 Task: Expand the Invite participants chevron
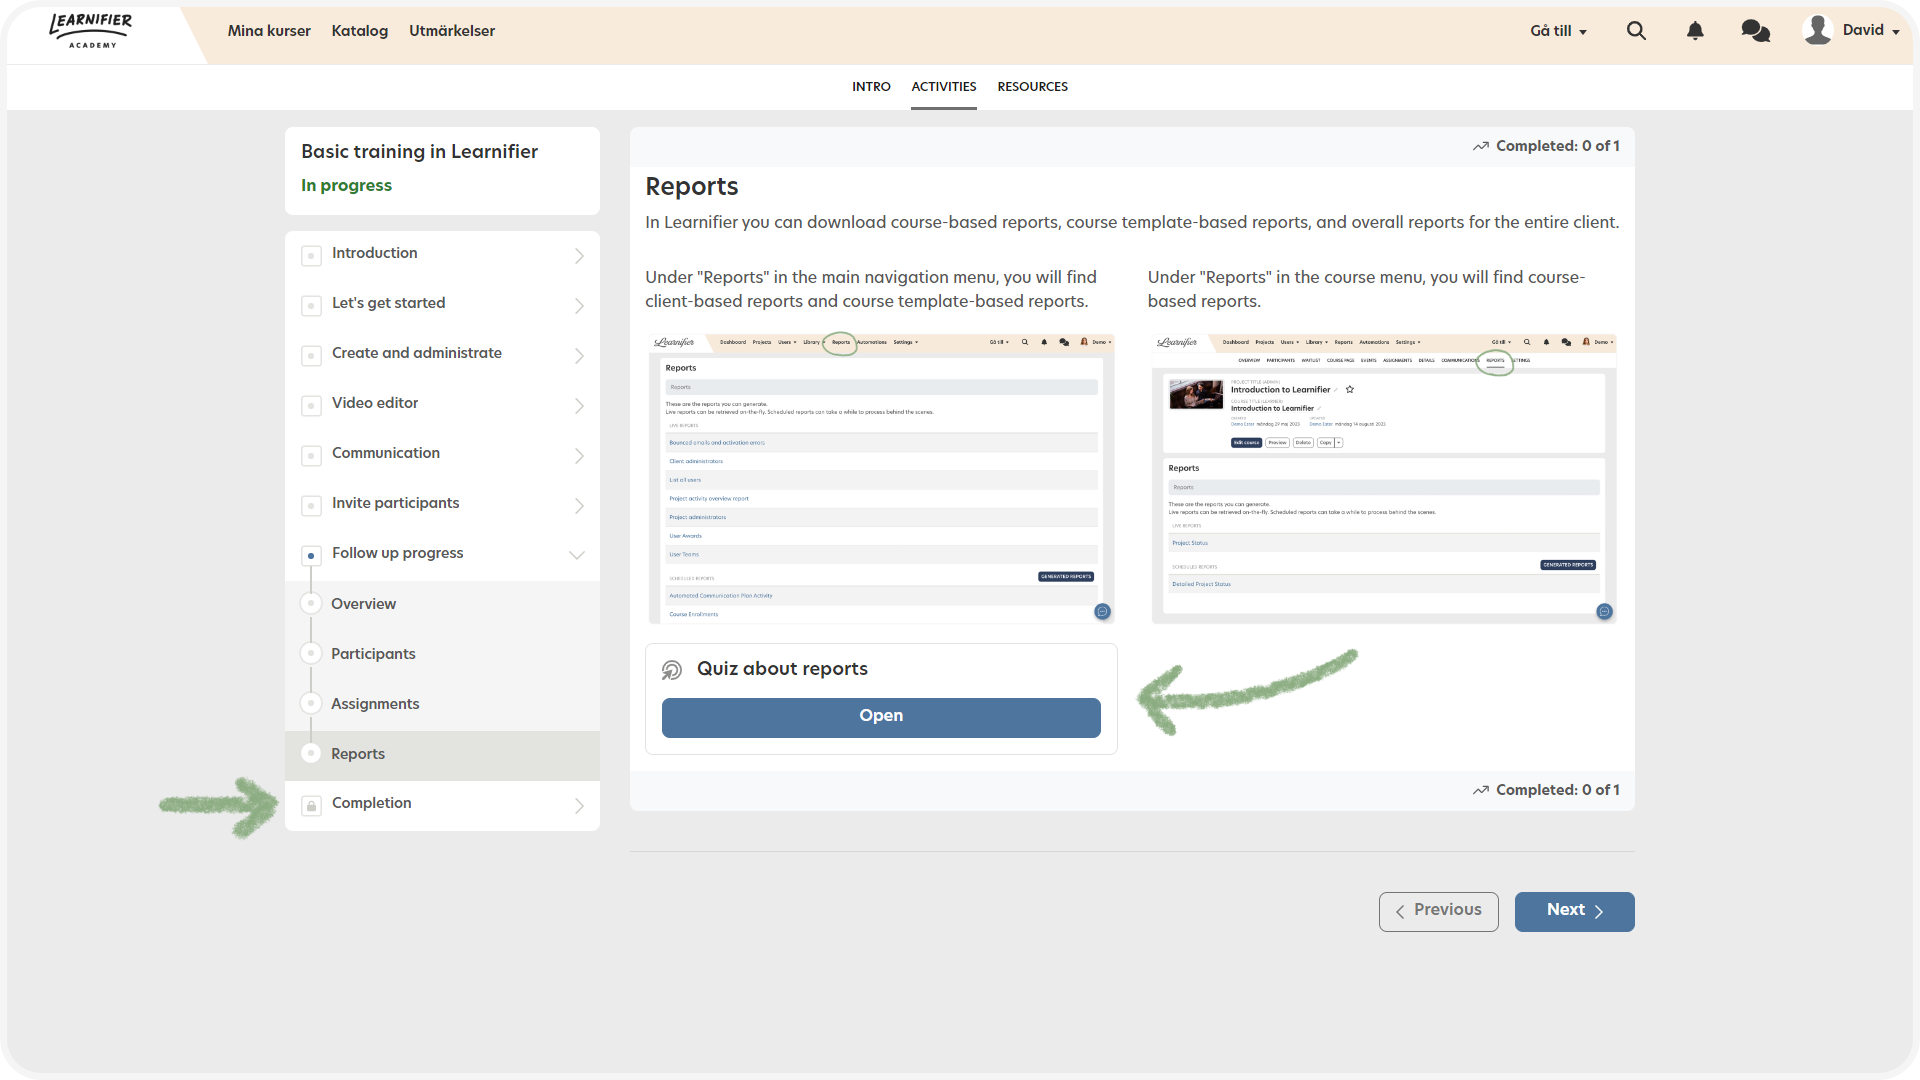579,506
